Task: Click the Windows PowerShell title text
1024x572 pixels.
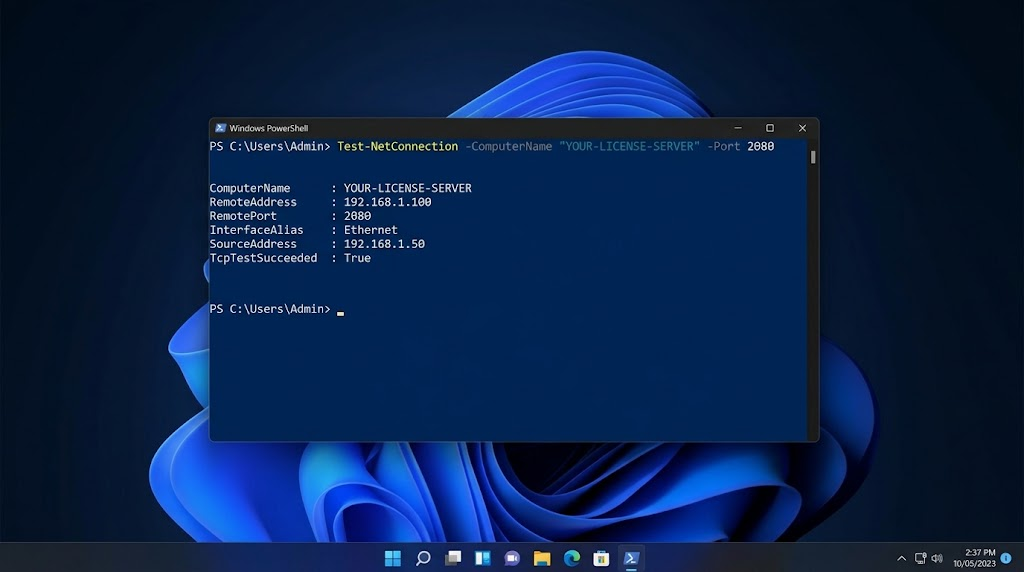Action: point(268,128)
